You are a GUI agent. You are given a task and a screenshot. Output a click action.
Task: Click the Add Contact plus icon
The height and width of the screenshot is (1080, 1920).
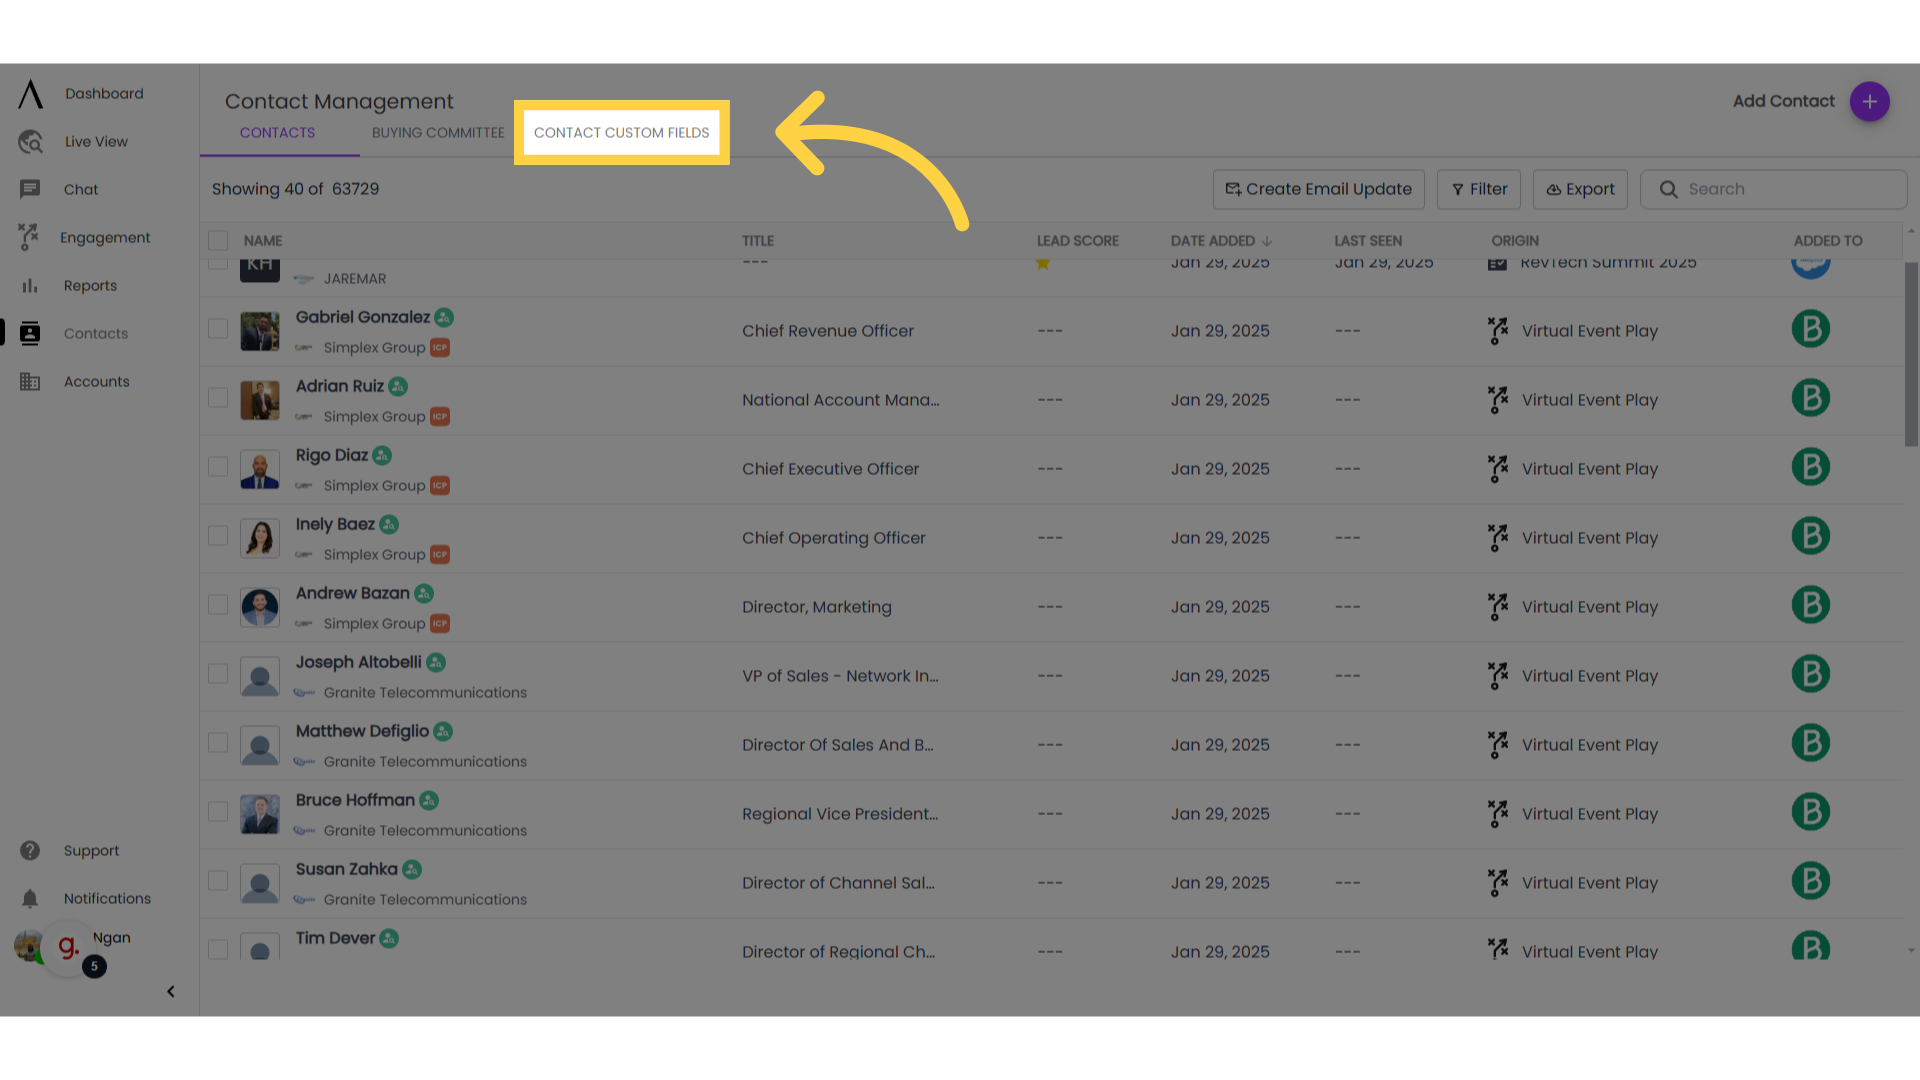tap(1870, 100)
